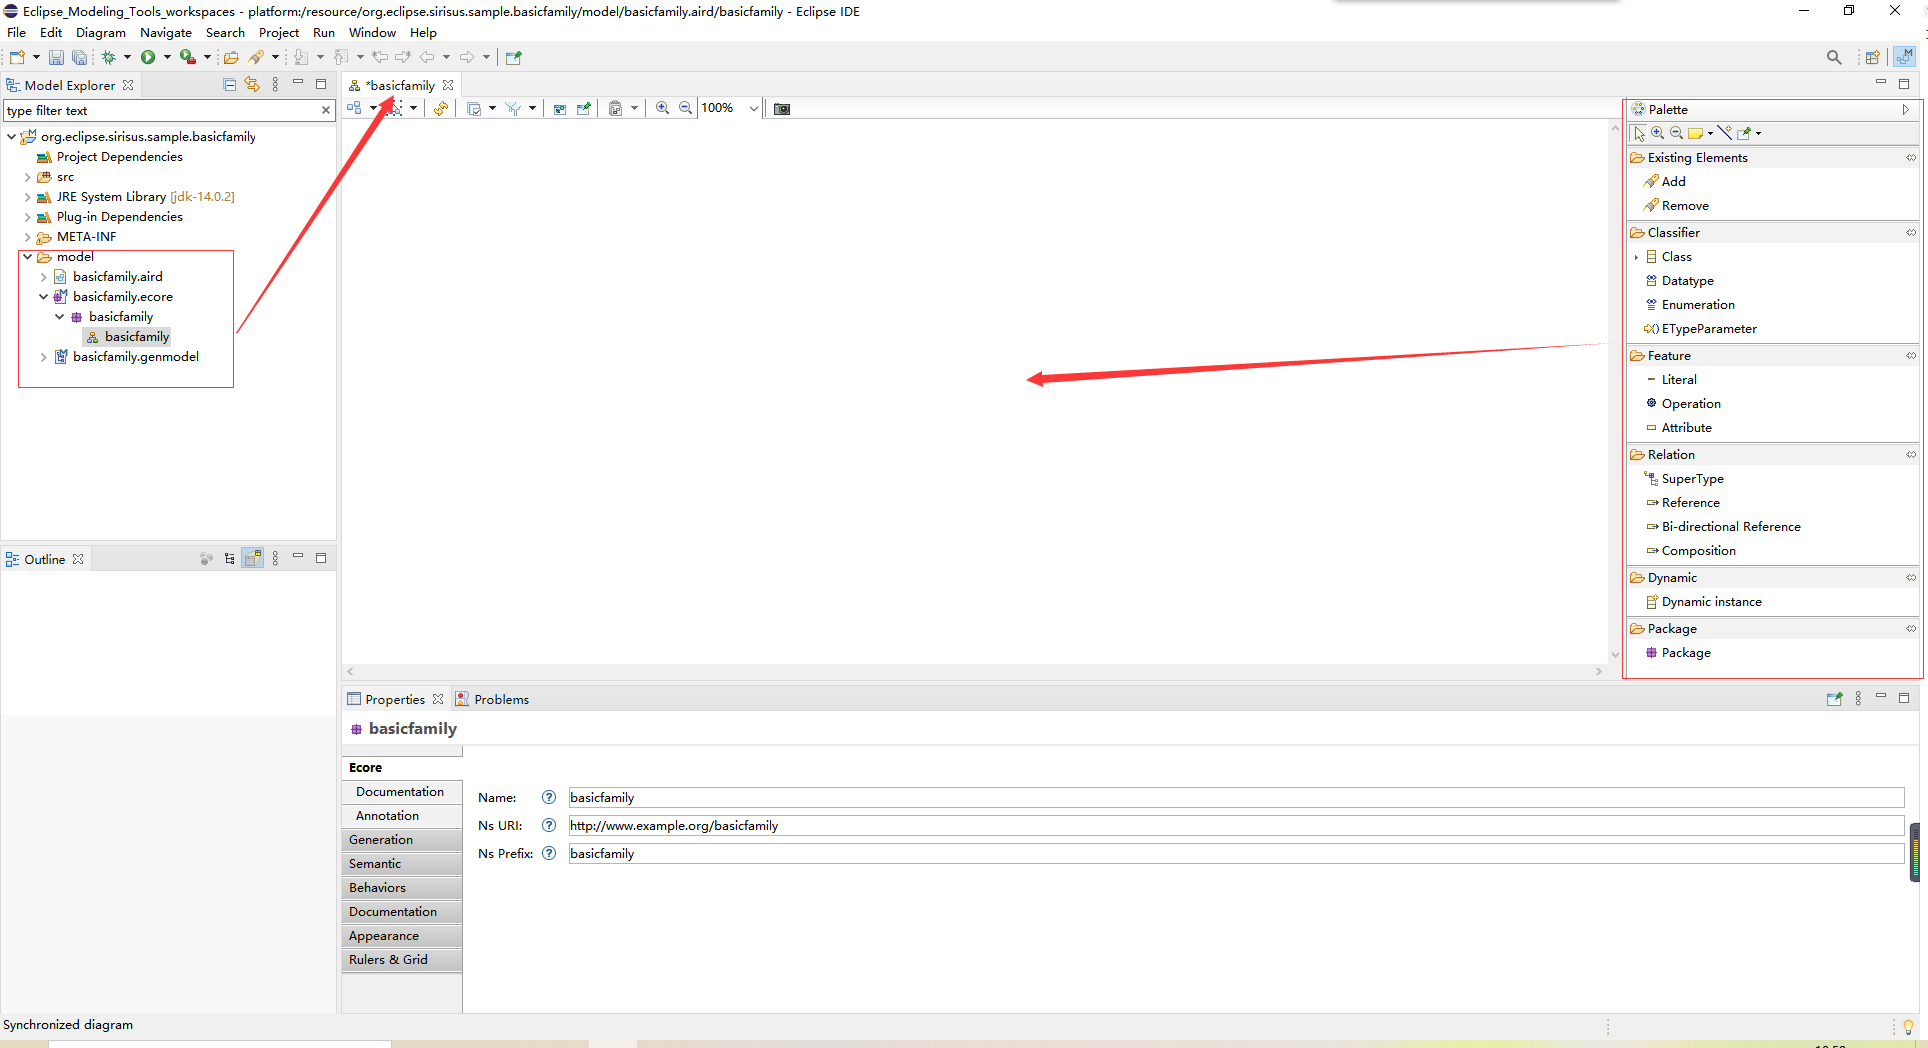Open the Diagram menu
This screenshot has height=1048, width=1928.
[101, 32]
